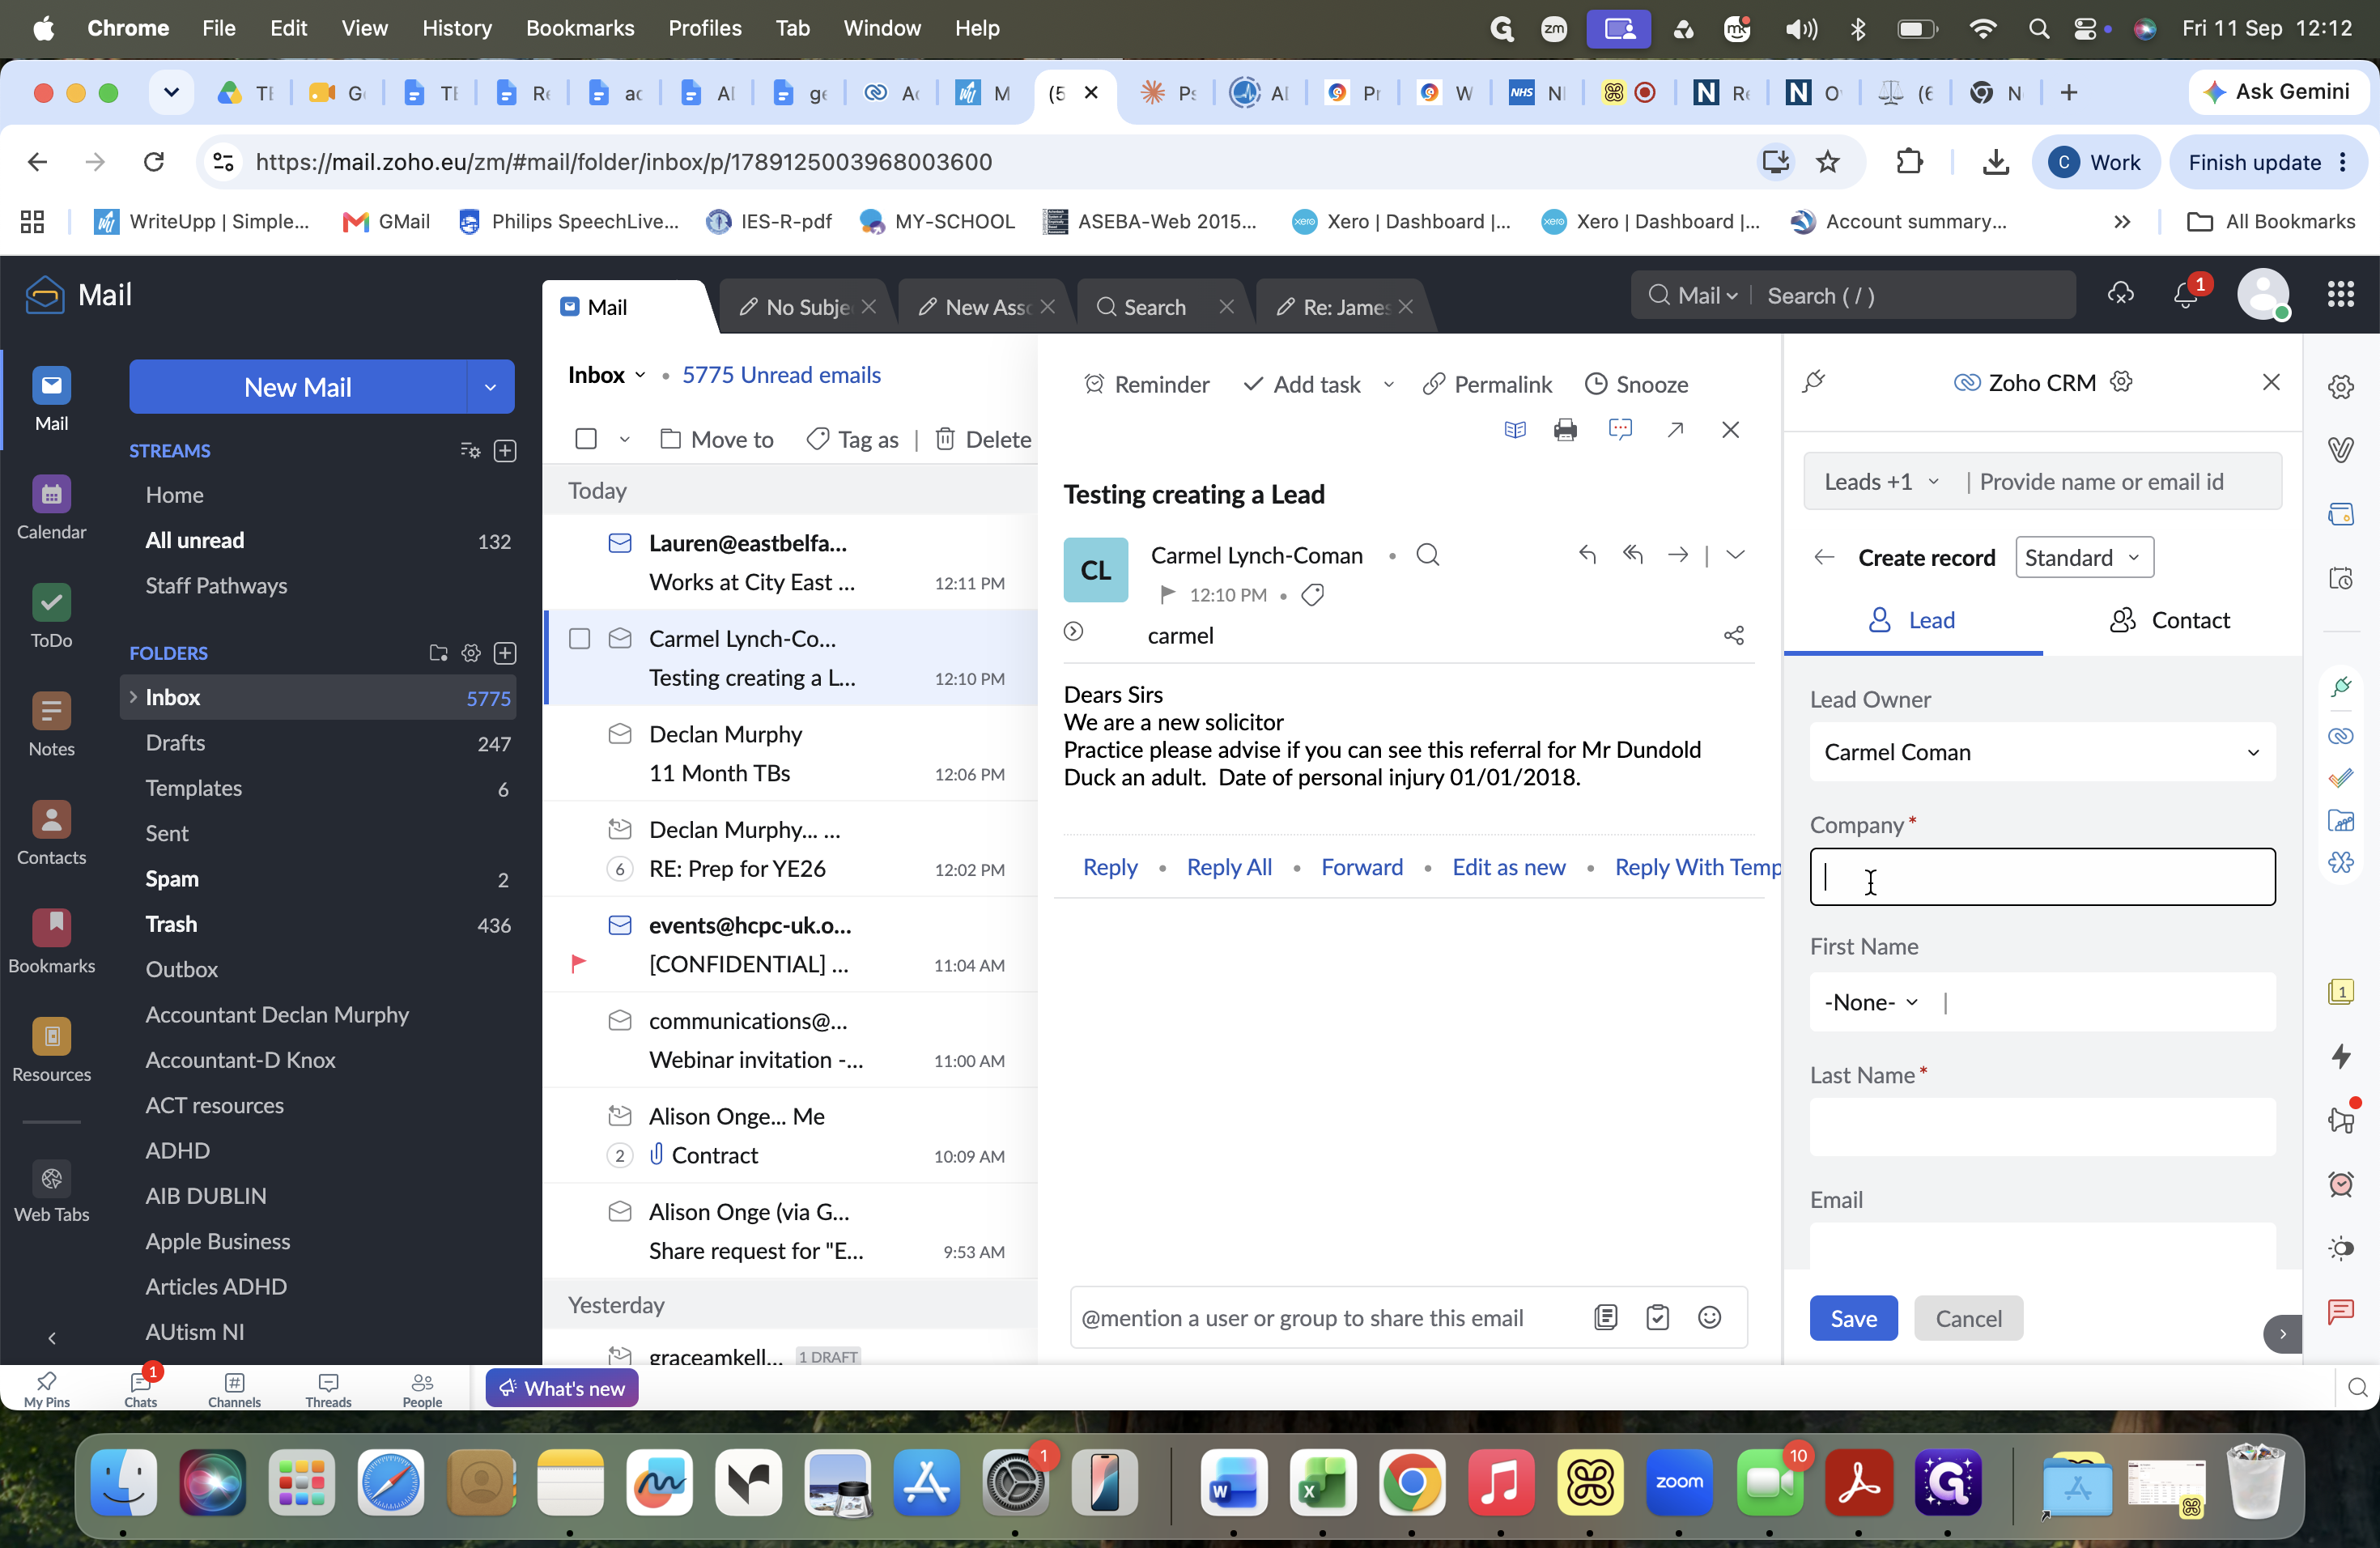Click into the Last Name input field

(x=2042, y=1127)
